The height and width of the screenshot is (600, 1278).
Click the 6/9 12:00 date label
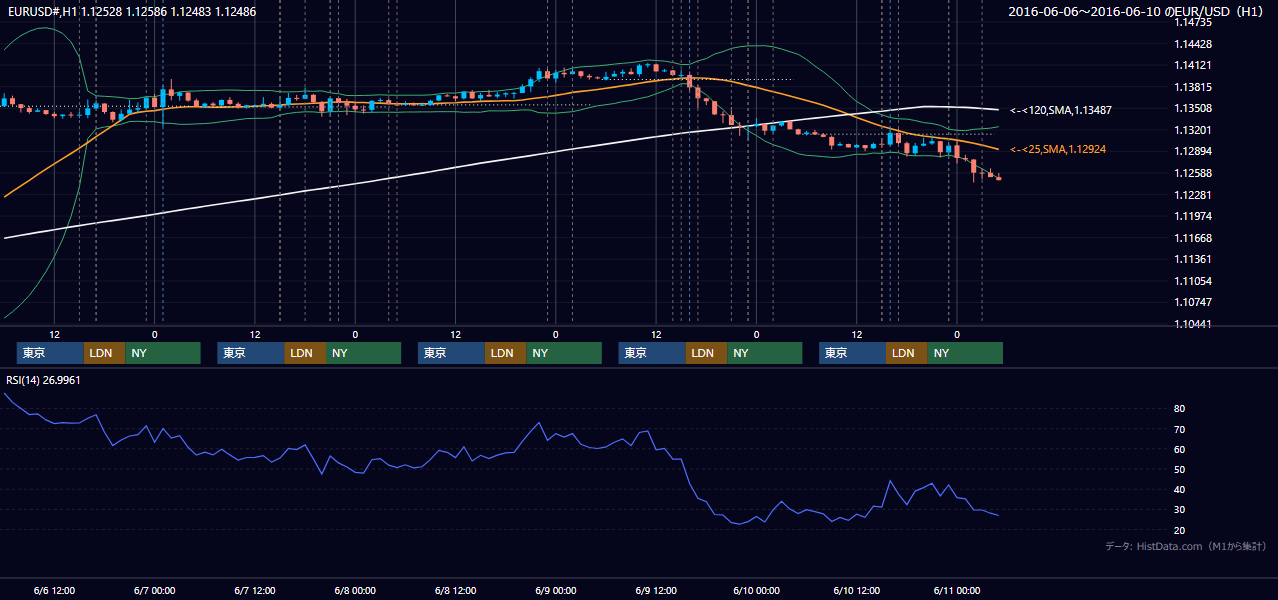pos(656,590)
